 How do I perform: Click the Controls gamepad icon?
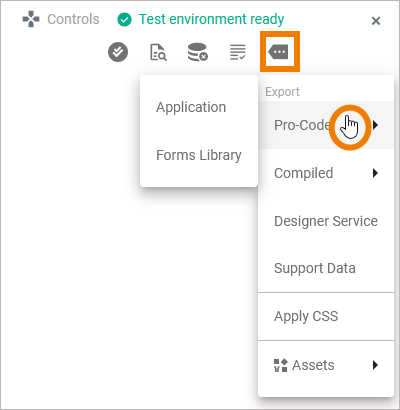coord(31,19)
